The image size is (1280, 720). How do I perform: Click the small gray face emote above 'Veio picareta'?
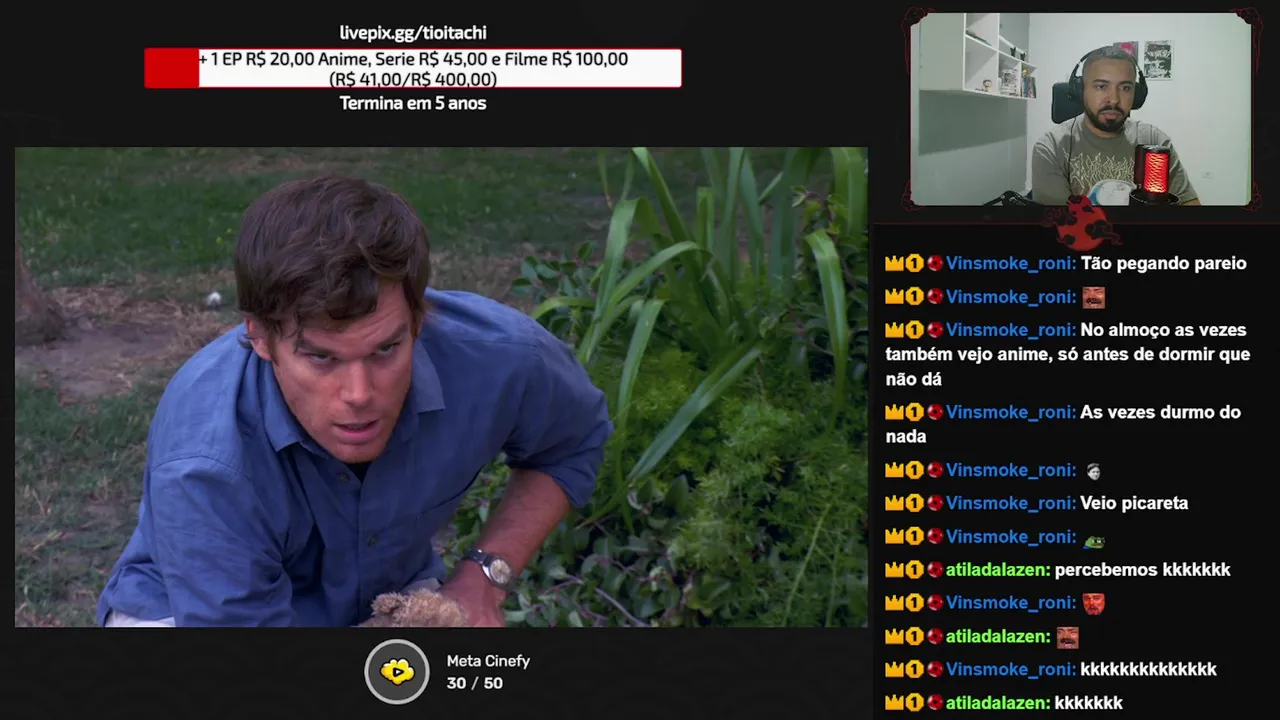(1093, 470)
